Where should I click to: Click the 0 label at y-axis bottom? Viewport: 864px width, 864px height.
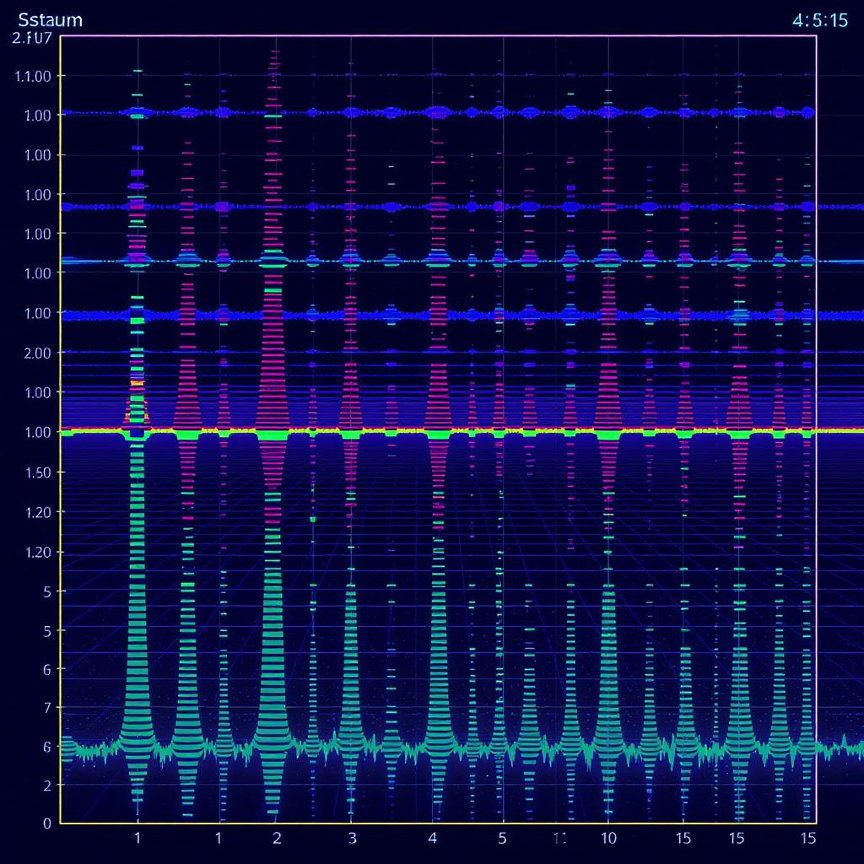(x=46, y=823)
